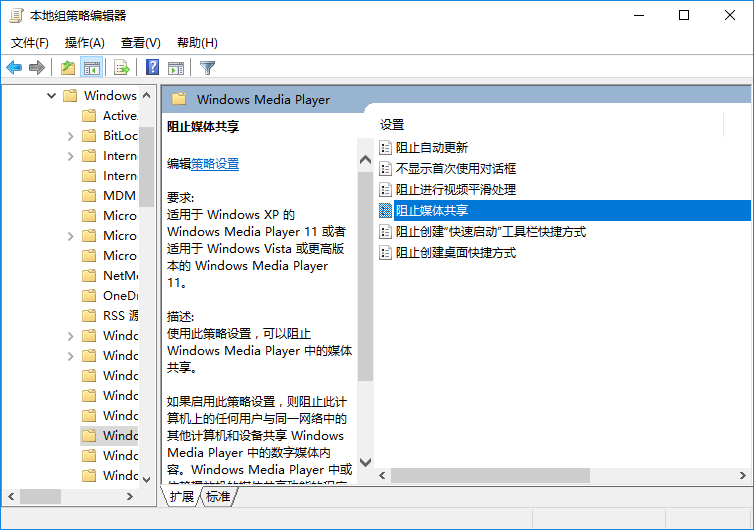Collapse the Windows components tree node

coord(51,96)
